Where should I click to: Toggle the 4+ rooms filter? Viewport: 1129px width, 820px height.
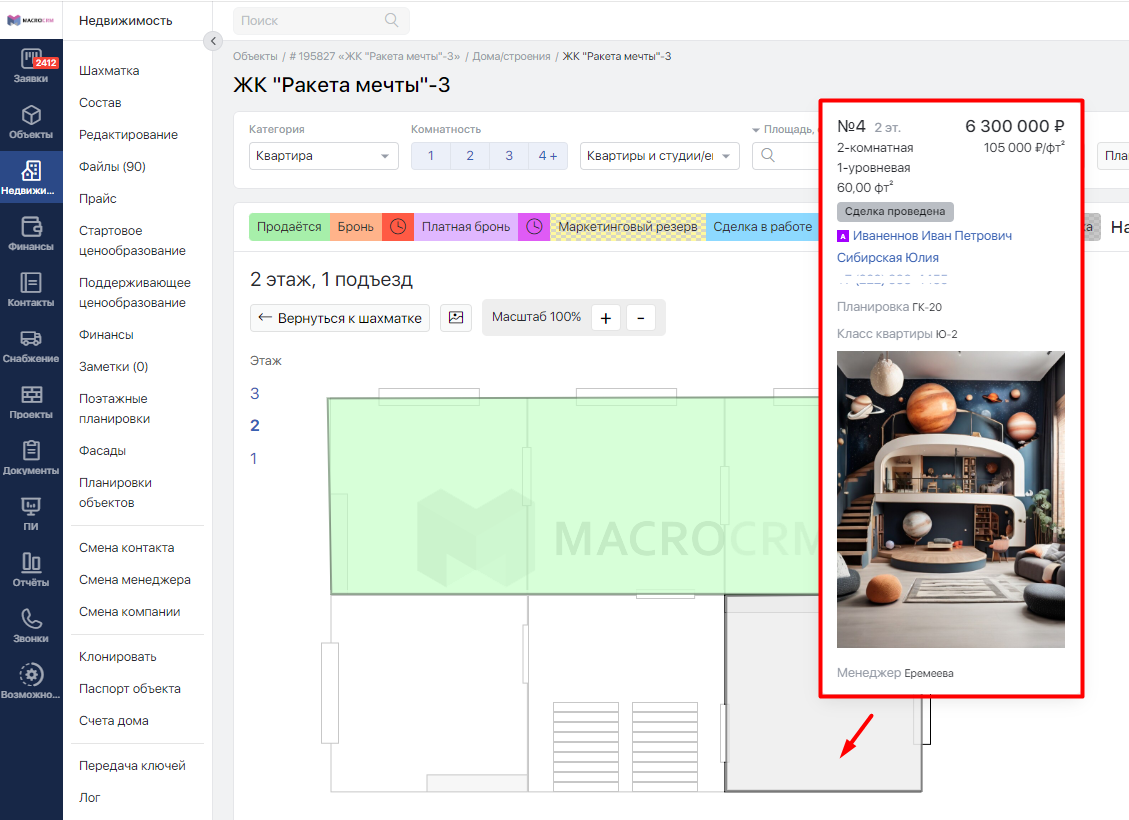coord(548,156)
